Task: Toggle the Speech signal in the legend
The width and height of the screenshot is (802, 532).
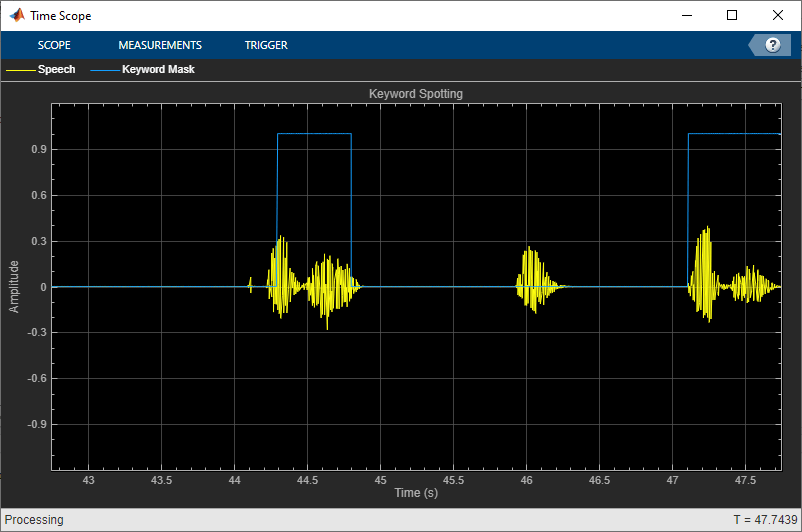Action: [56, 70]
